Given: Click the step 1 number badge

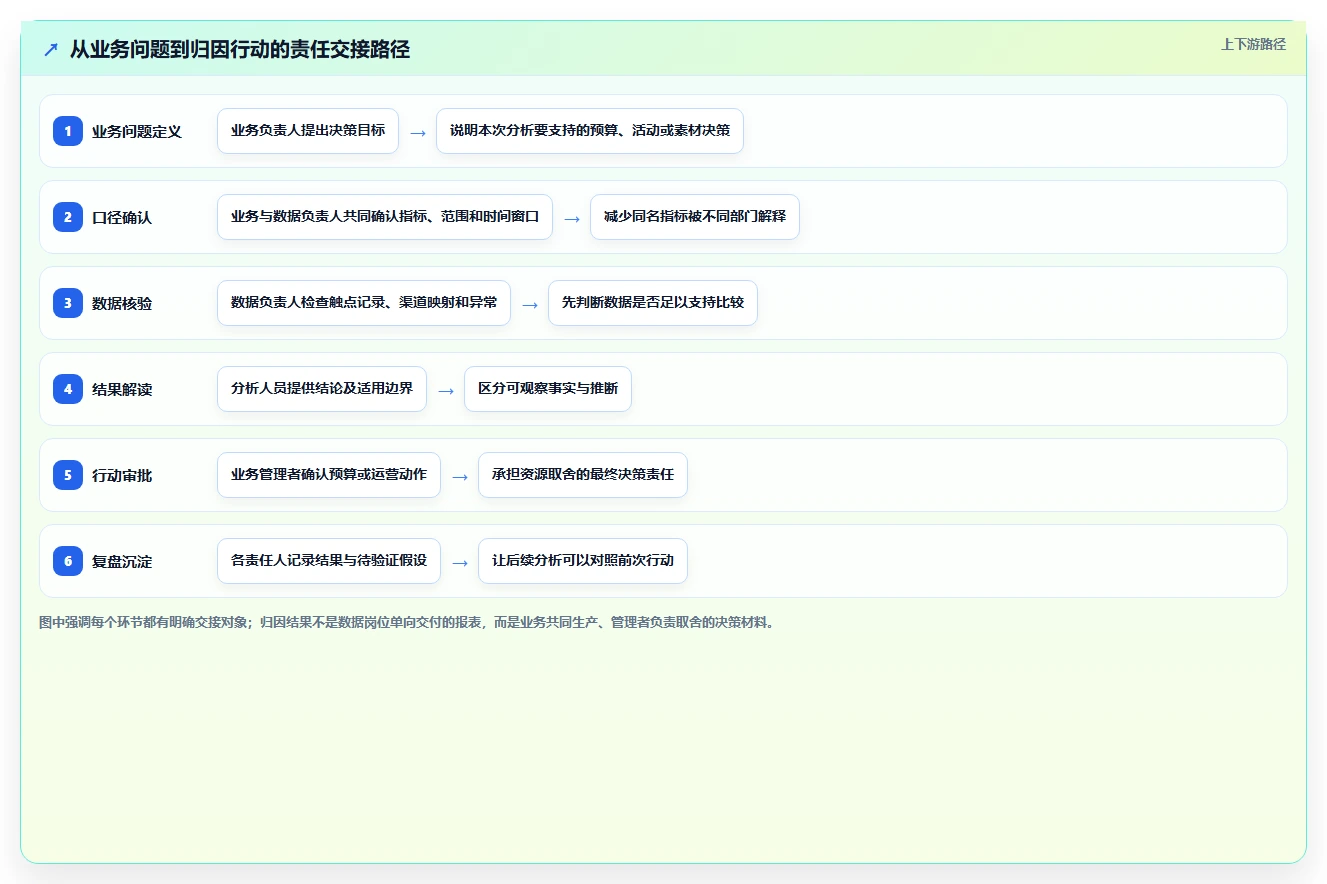Looking at the screenshot, I should tap(68, 131).
